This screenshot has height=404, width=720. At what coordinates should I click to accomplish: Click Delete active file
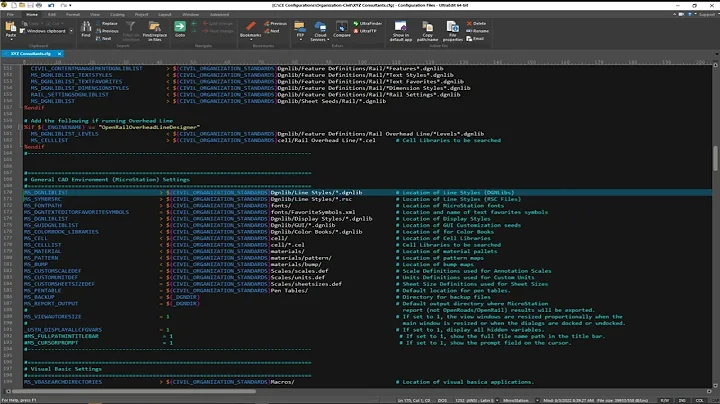(x=476, y=23)
